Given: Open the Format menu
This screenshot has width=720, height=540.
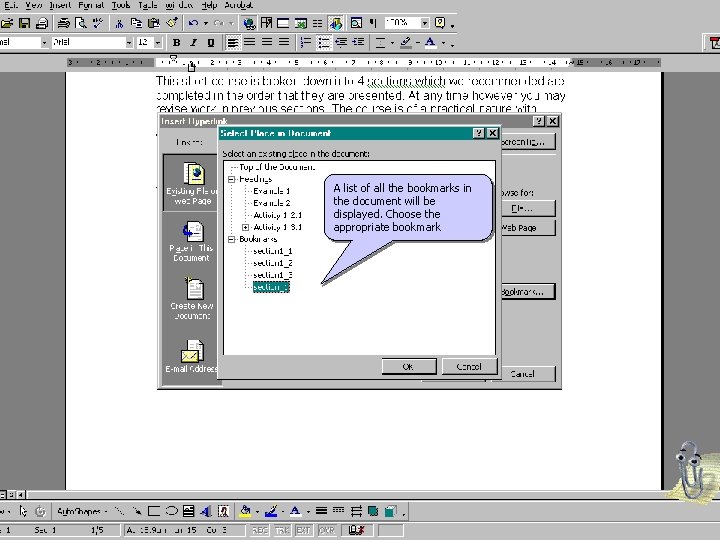Looking at the screenshot, I should (91, 5).
